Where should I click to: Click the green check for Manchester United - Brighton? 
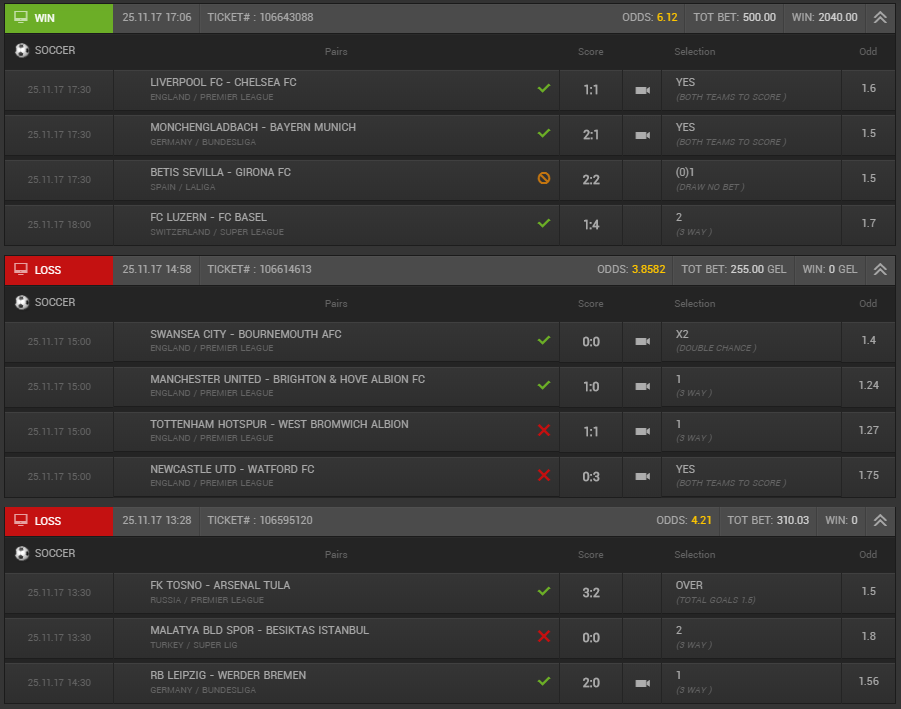tap(544, 385)
